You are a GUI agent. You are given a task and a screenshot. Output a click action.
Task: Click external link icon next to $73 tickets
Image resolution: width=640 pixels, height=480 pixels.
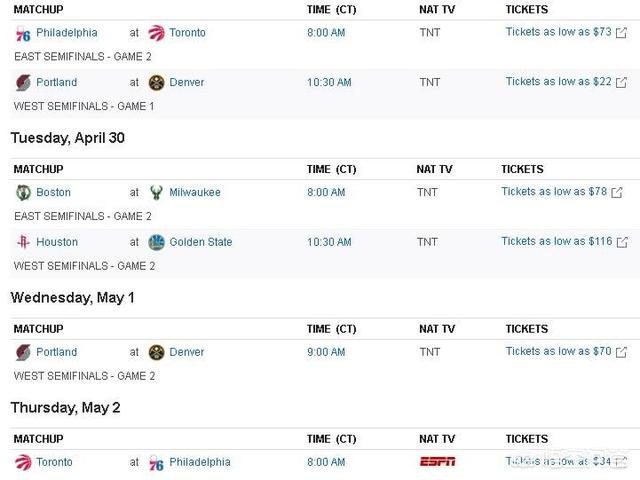point(621,33)
